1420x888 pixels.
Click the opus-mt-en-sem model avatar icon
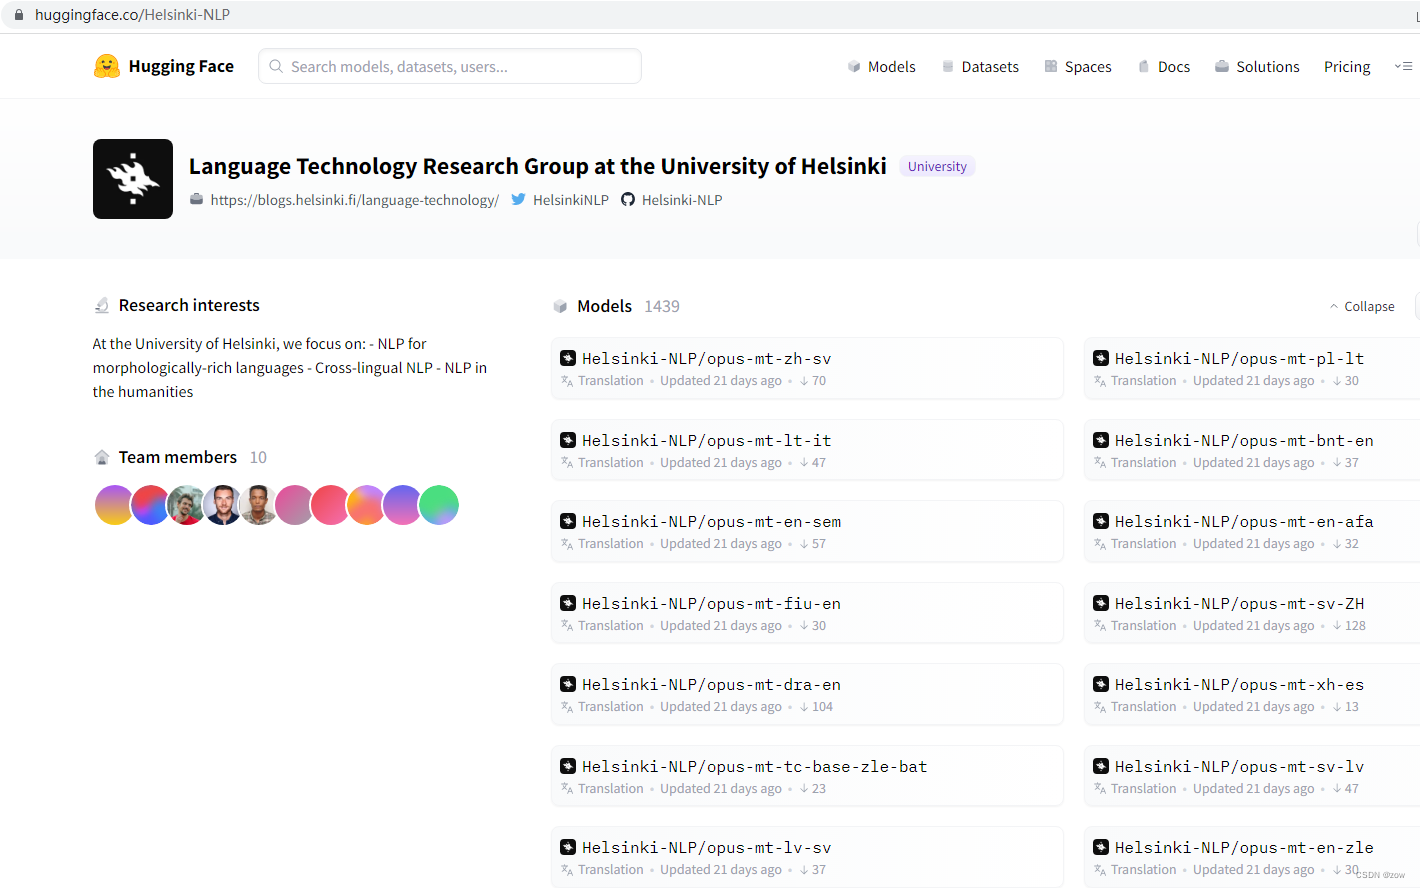568,521
